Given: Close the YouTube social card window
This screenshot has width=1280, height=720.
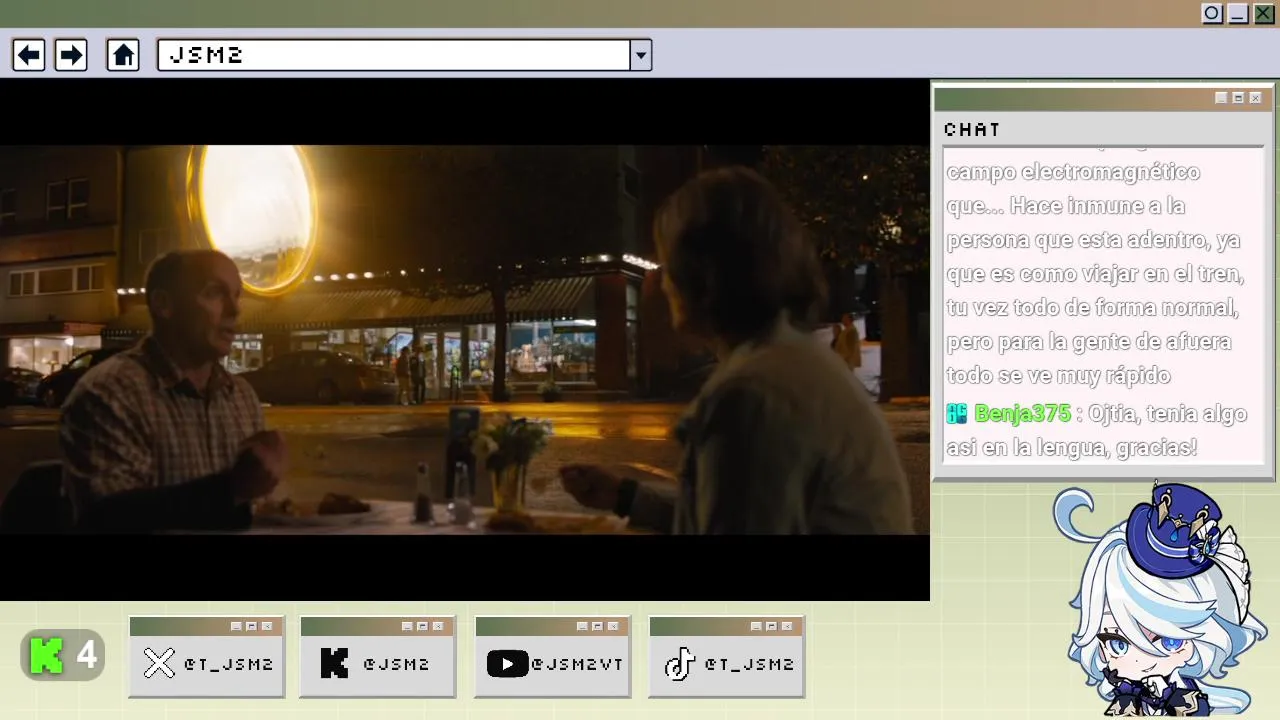Looking at the screenshot, I should click(x=613, y=626).
